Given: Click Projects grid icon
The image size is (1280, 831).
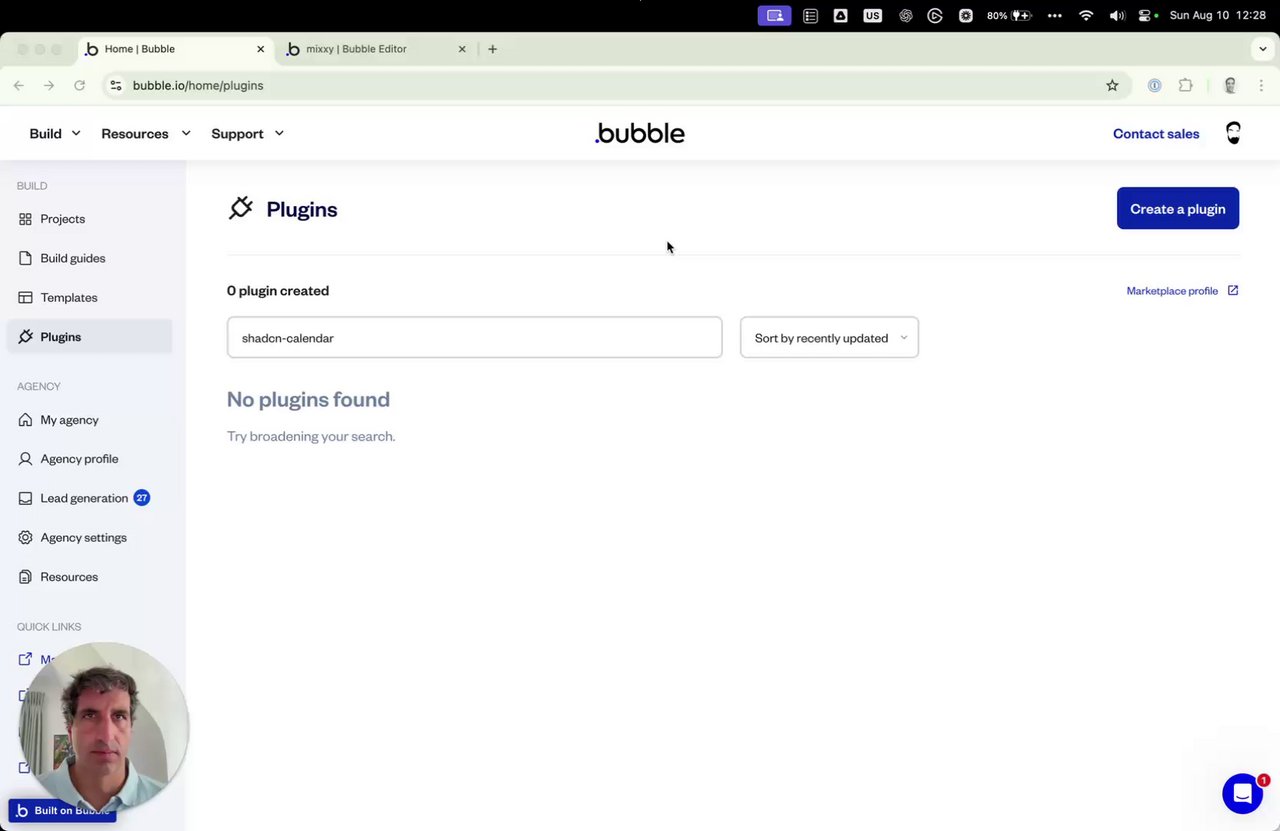Looking at the screenshot, I should click(x=25, y=219).
